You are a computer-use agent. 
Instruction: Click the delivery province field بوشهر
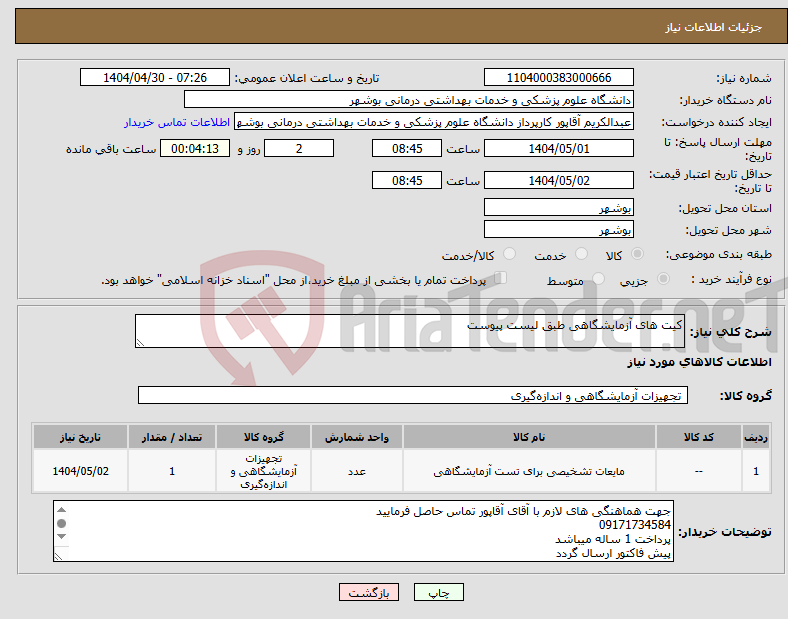pos(558,208)
